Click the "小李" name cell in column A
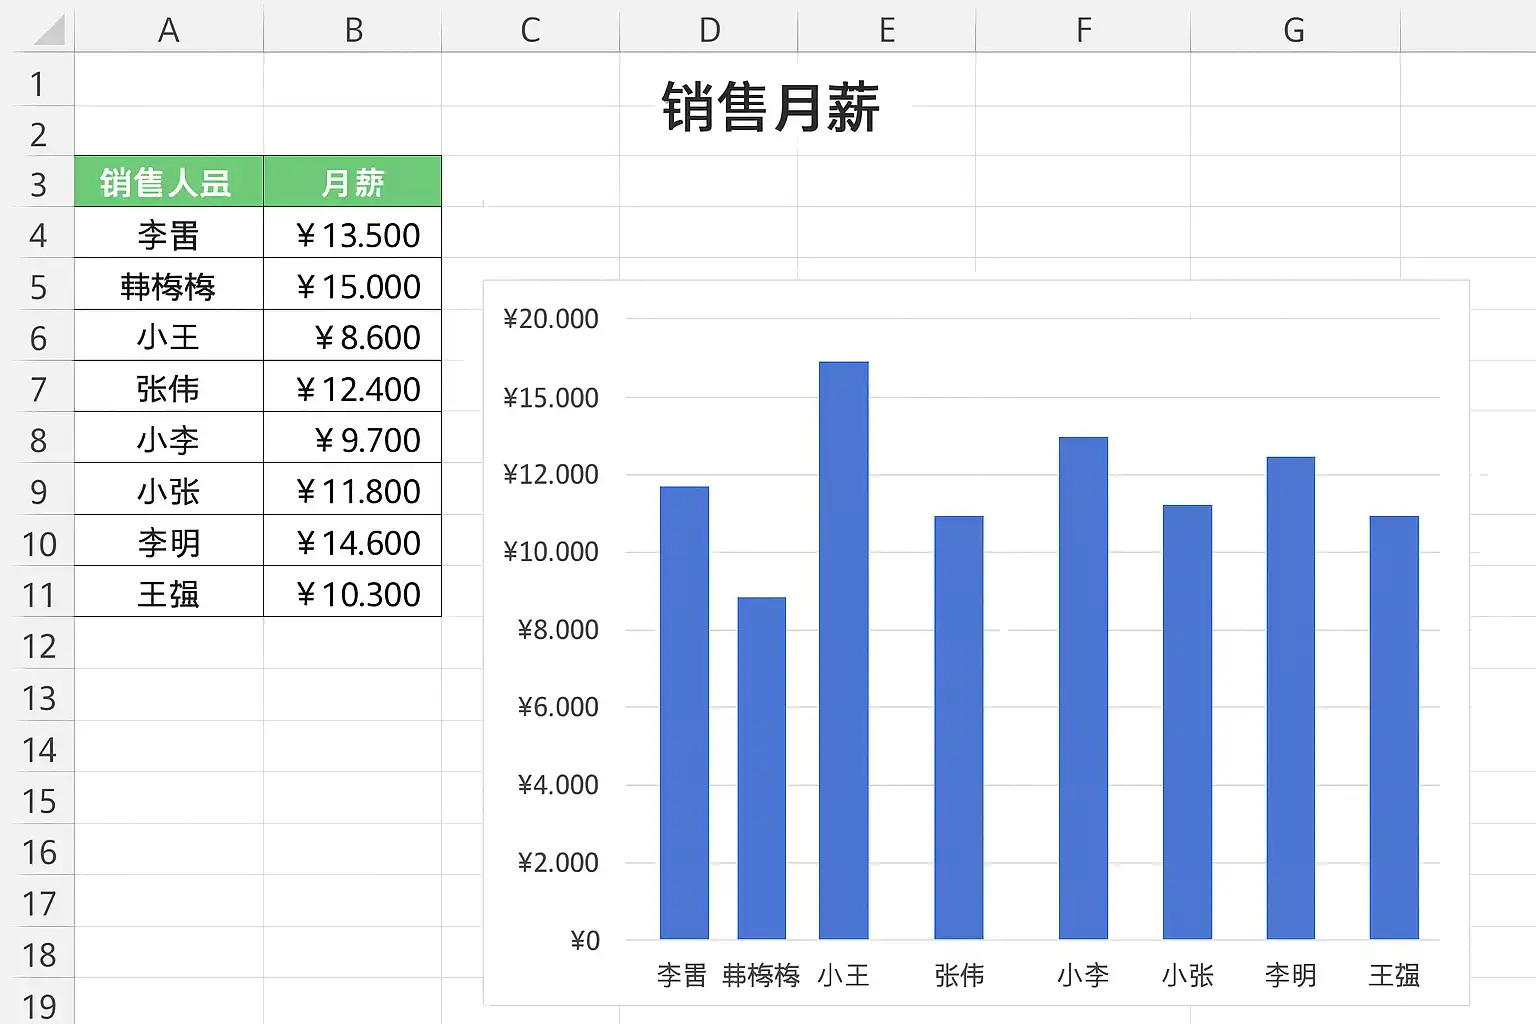 point(169,439)
